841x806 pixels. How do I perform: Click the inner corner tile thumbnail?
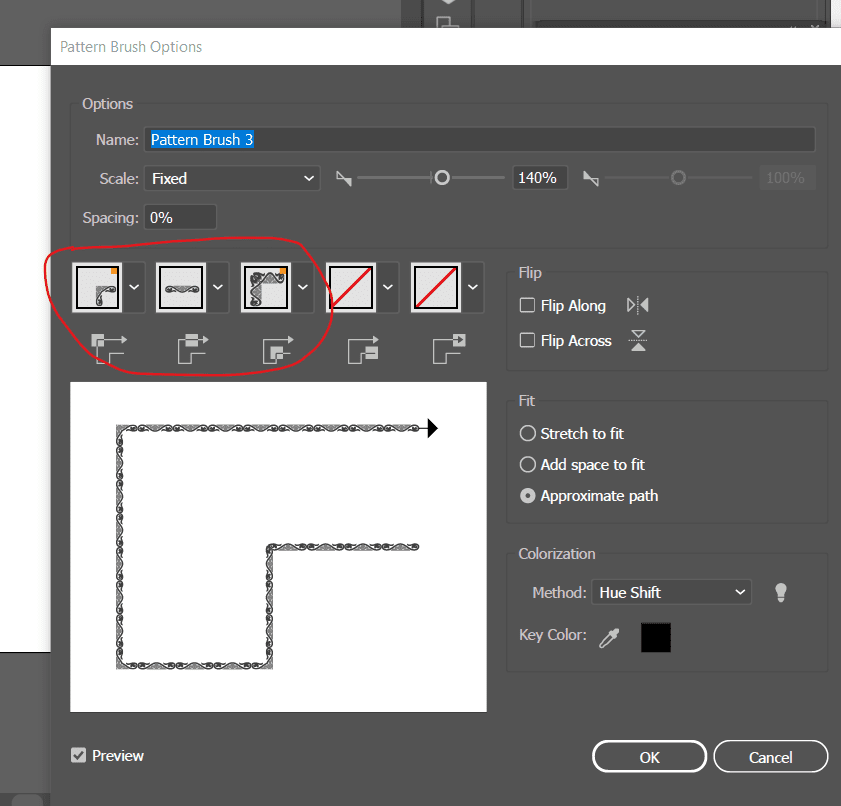[x=266, y=287]
